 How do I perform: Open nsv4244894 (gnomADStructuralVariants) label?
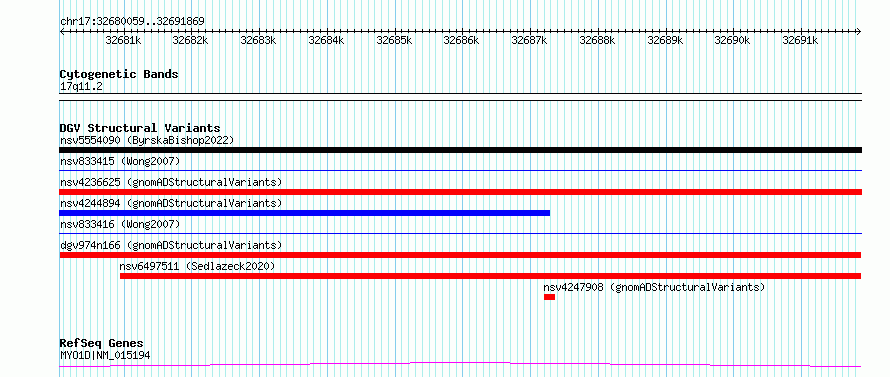pos(171,203)
